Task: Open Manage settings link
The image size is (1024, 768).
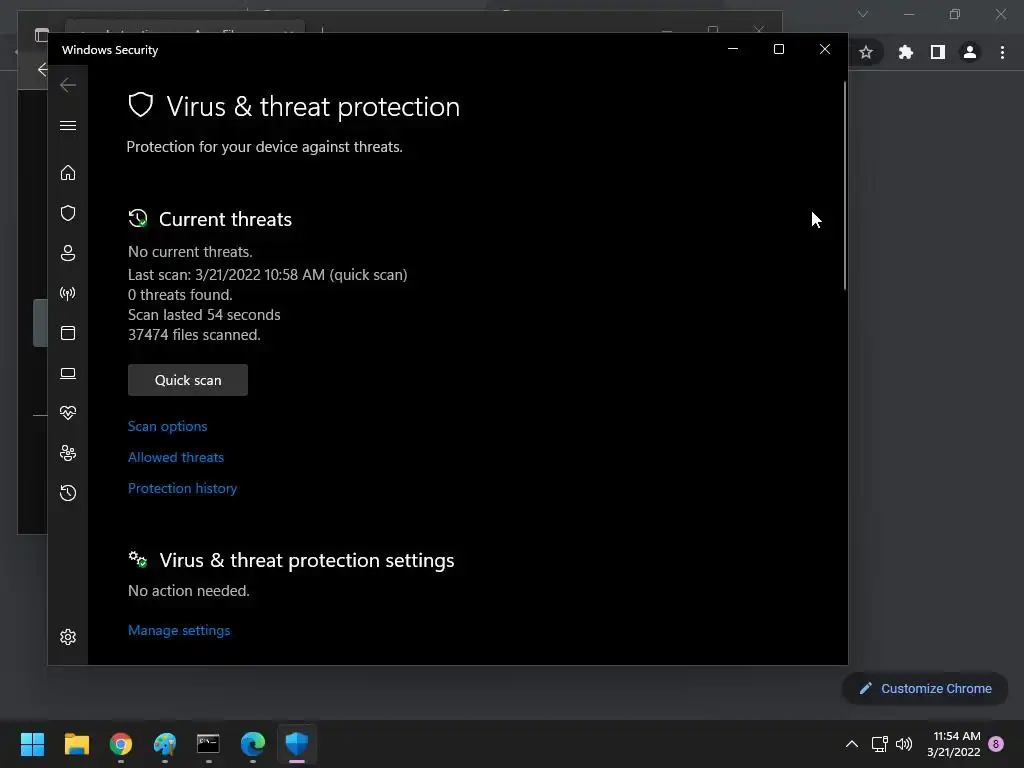Action: [179, 630]
